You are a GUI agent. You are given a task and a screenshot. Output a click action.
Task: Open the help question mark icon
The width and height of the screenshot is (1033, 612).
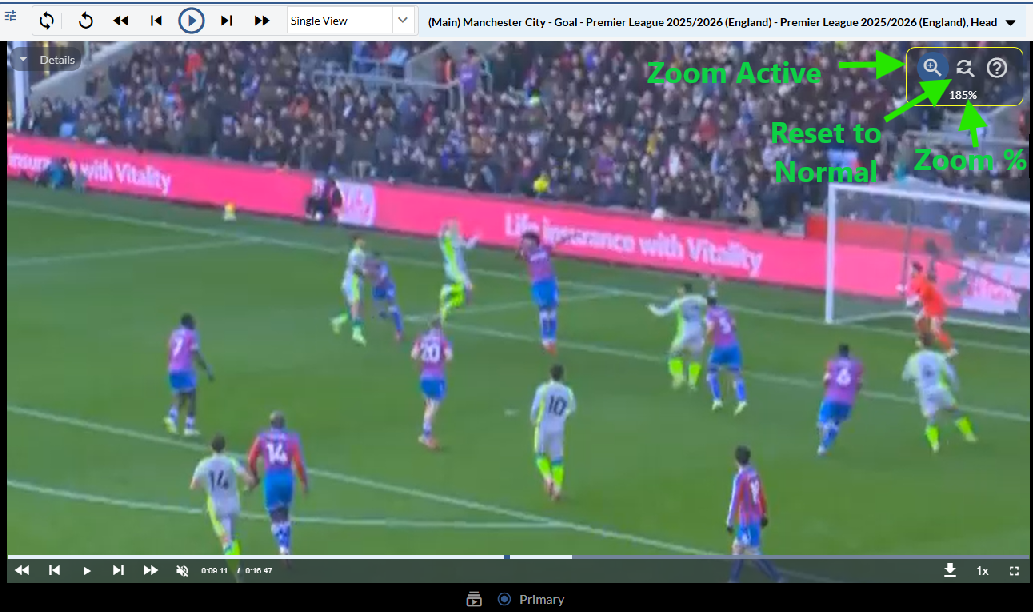[997, 67]
